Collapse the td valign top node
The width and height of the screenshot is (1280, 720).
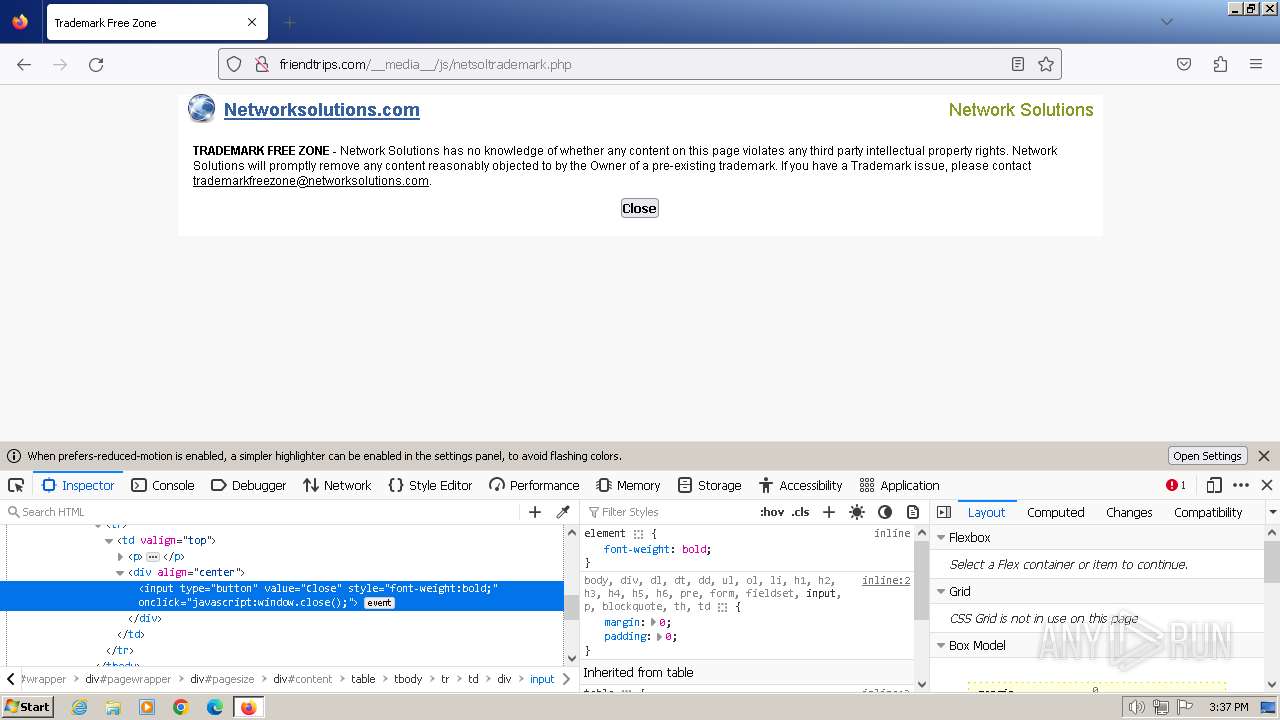[109, 541]
